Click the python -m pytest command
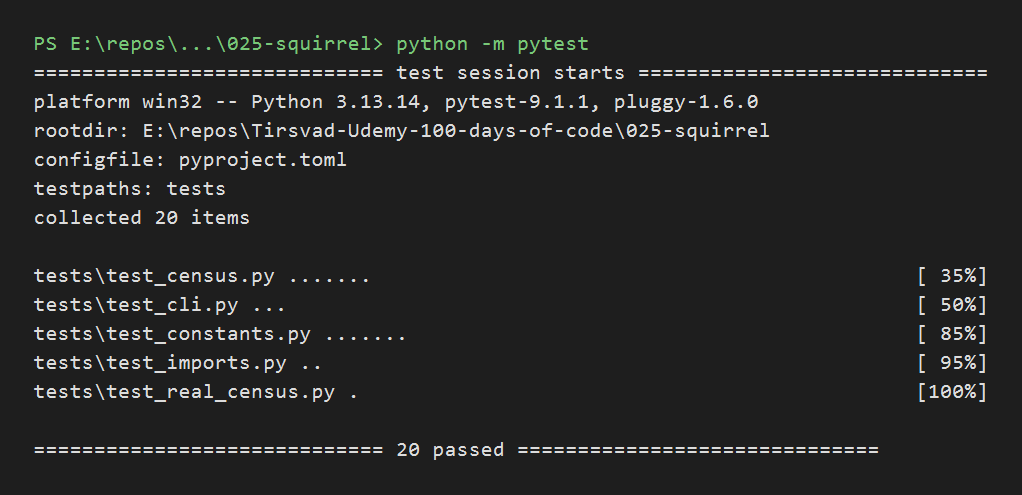 pos(493,44)
